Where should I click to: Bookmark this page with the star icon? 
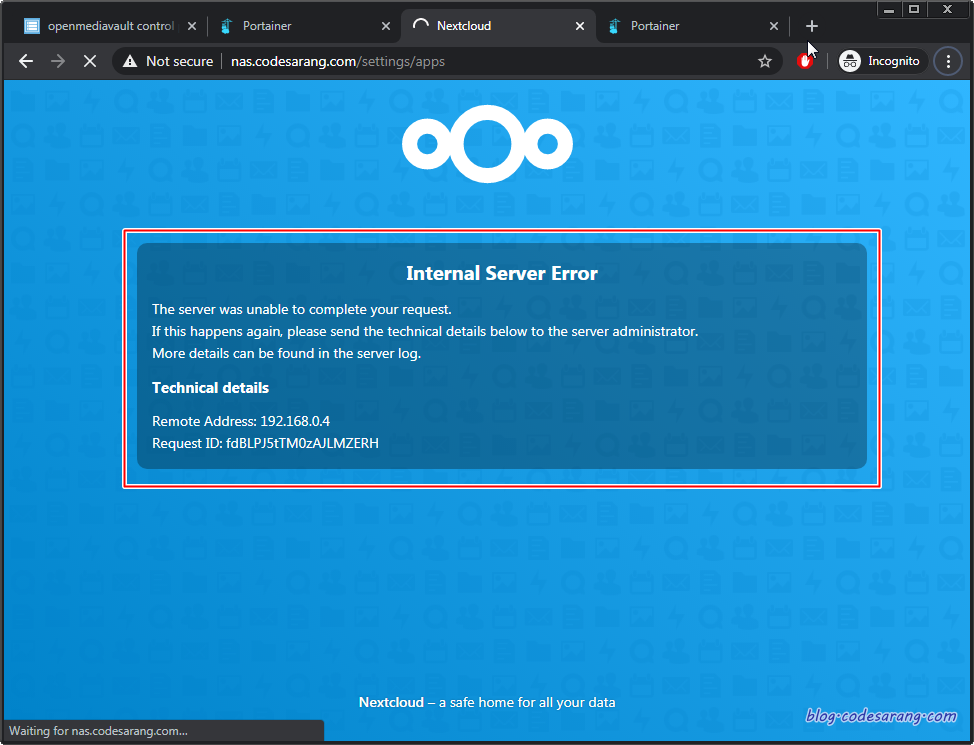[765, 61]
